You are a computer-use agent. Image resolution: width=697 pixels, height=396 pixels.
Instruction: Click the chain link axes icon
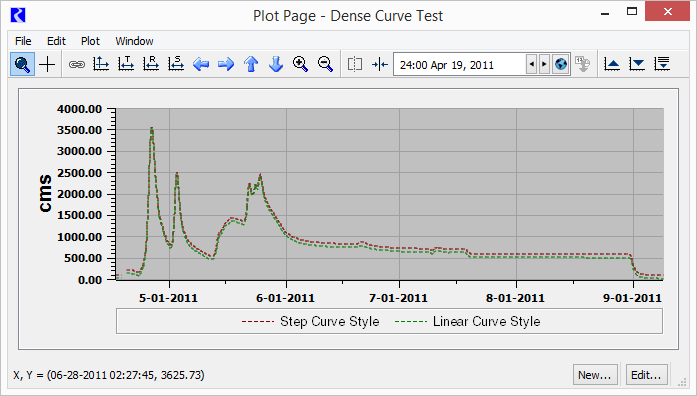coord(77,64)
